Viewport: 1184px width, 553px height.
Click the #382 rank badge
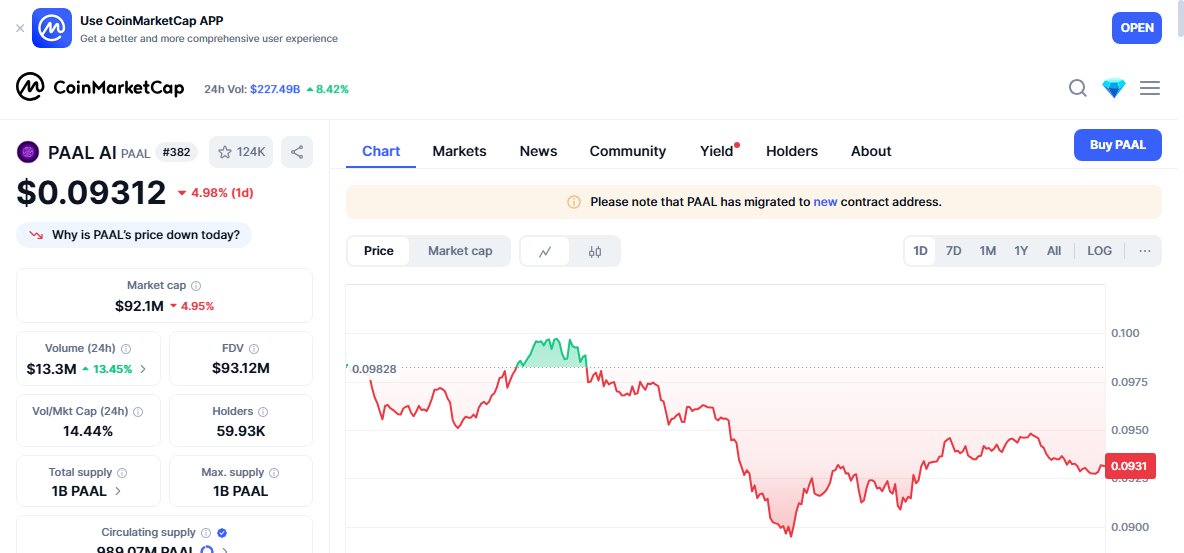177,152
